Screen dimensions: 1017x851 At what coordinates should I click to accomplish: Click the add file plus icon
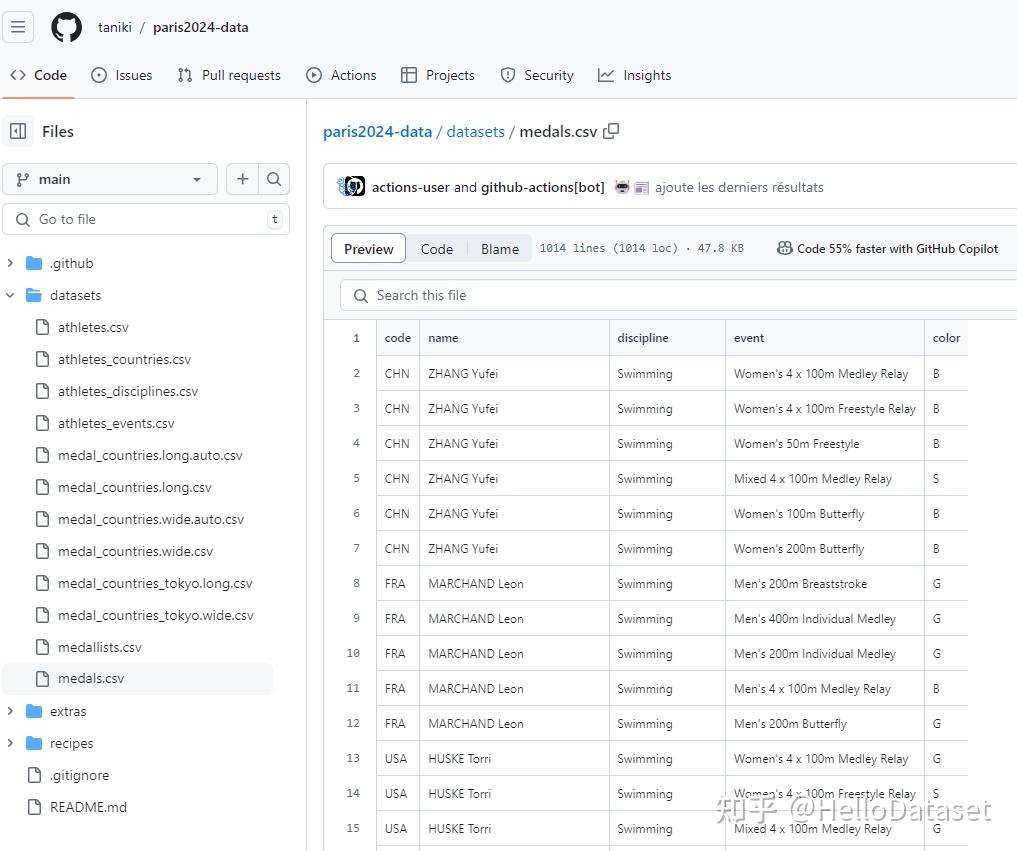242,179
